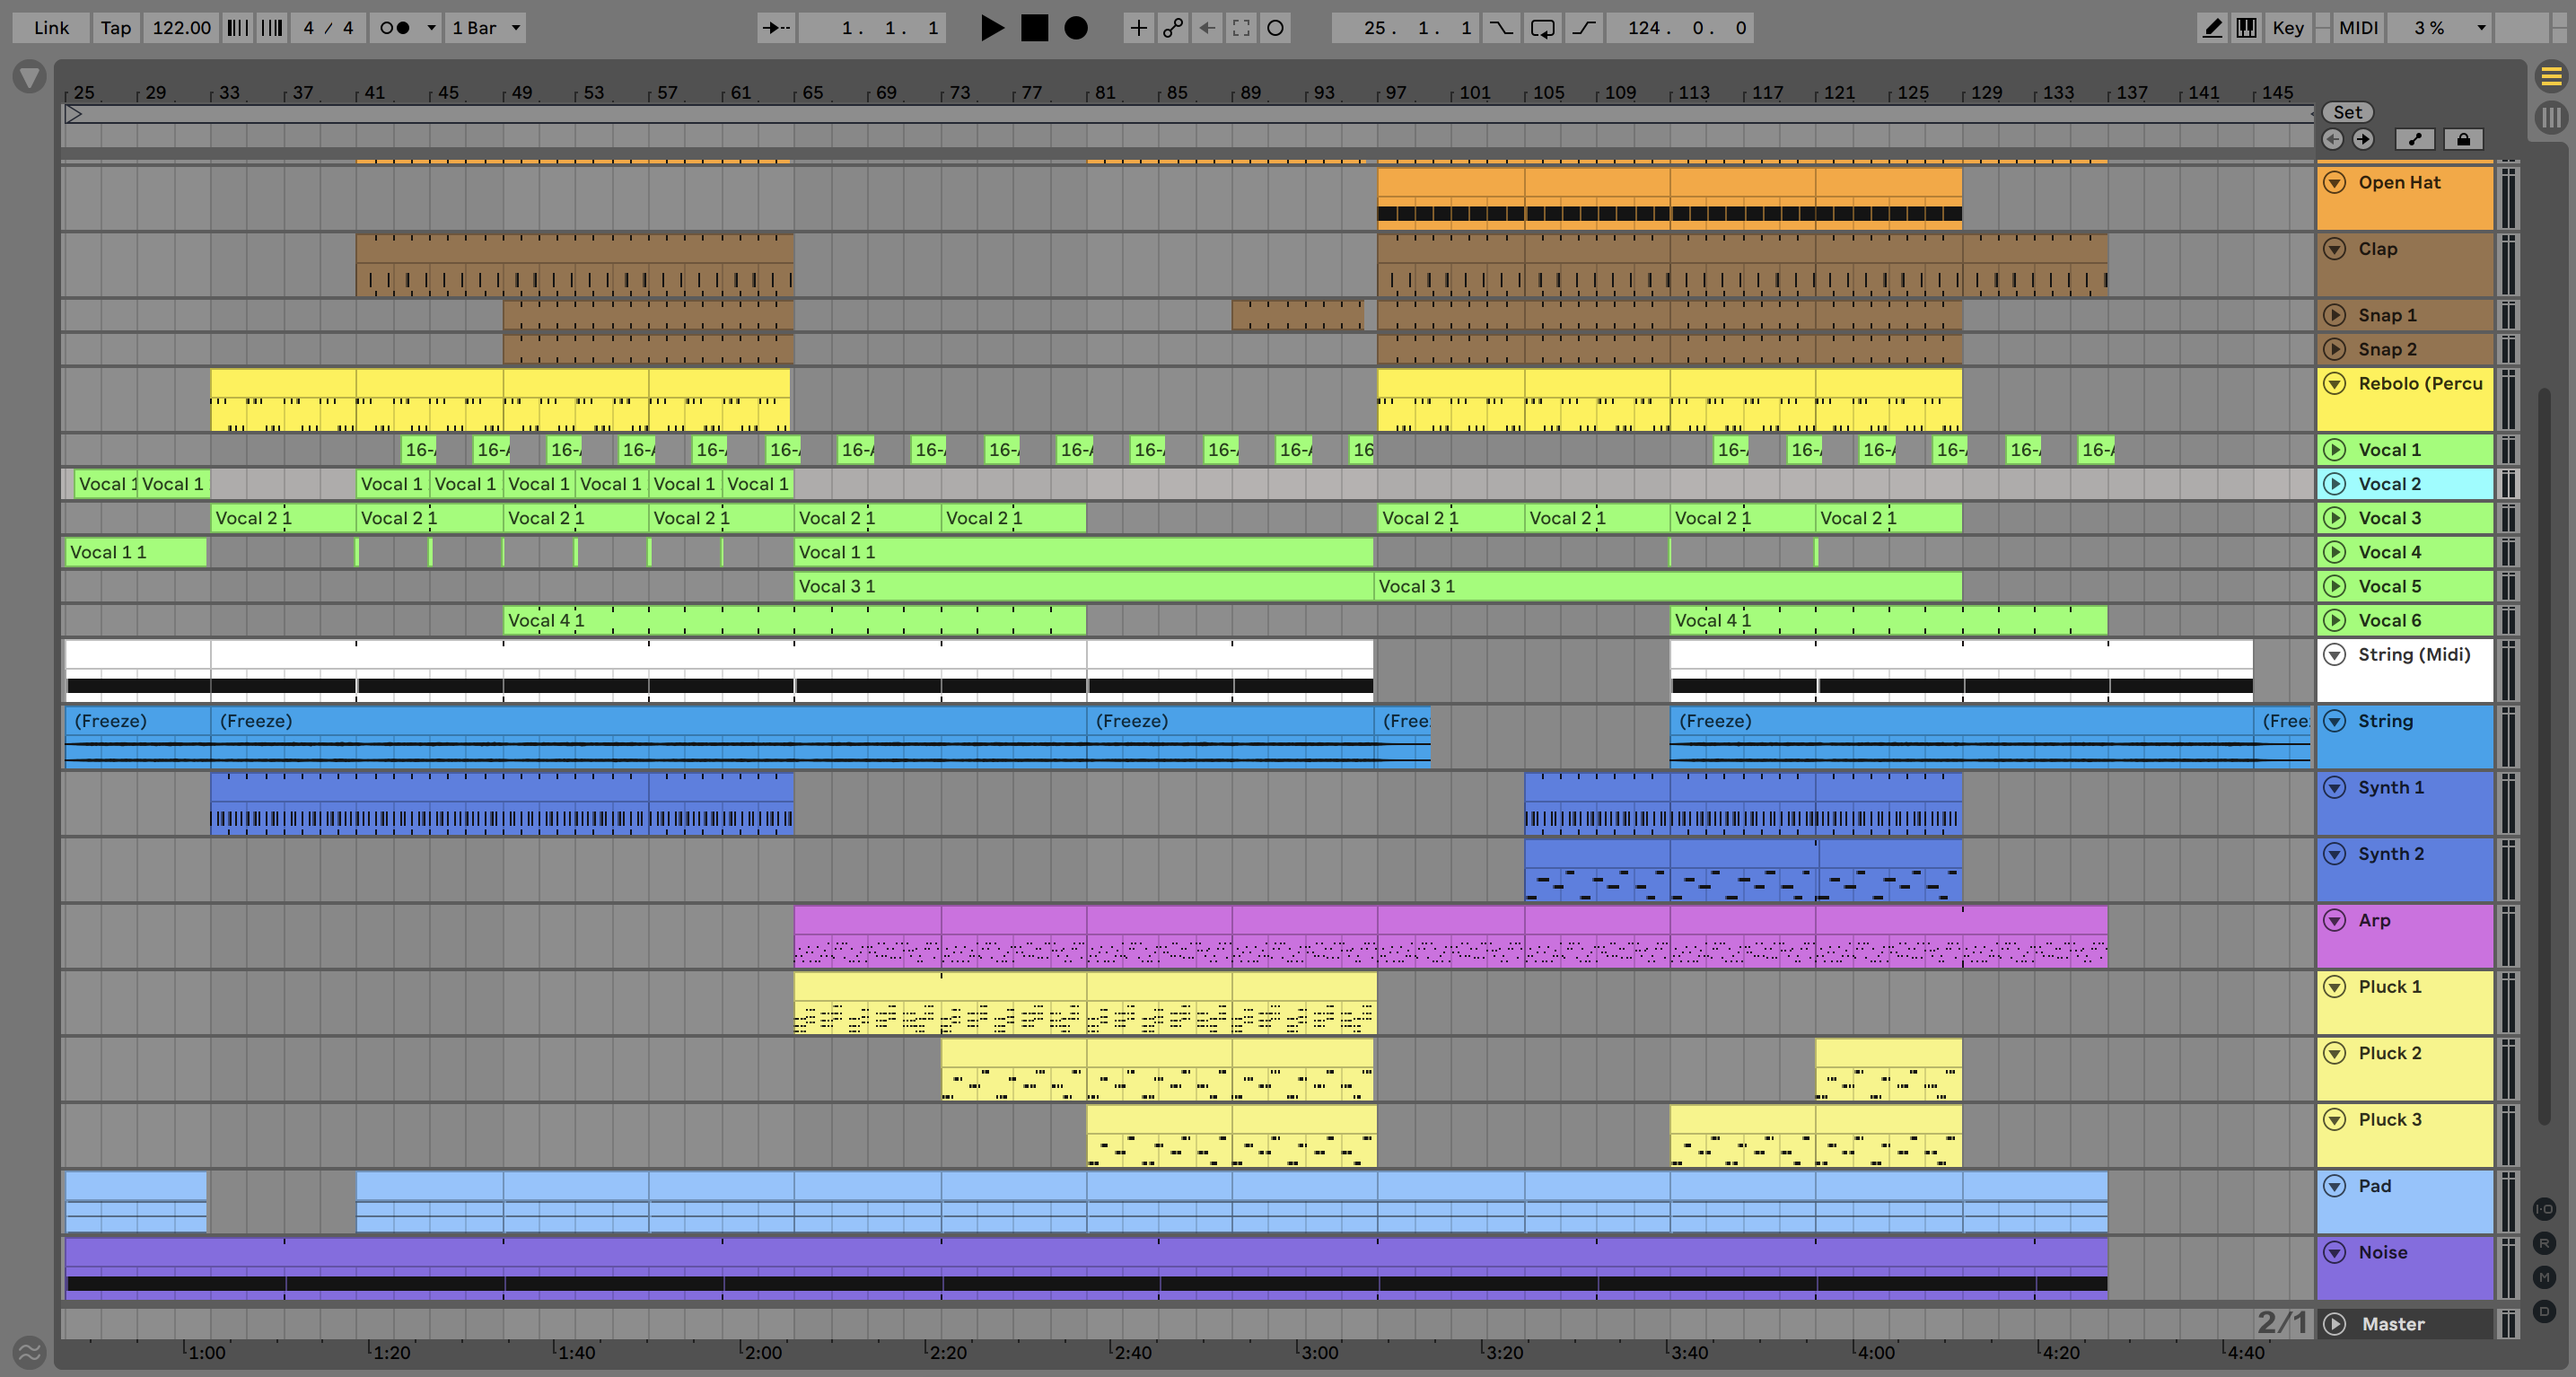The width and height of the screenshot is (2576, 1377).
Task: Open Key map mode
Action: tap(2287, 28)
